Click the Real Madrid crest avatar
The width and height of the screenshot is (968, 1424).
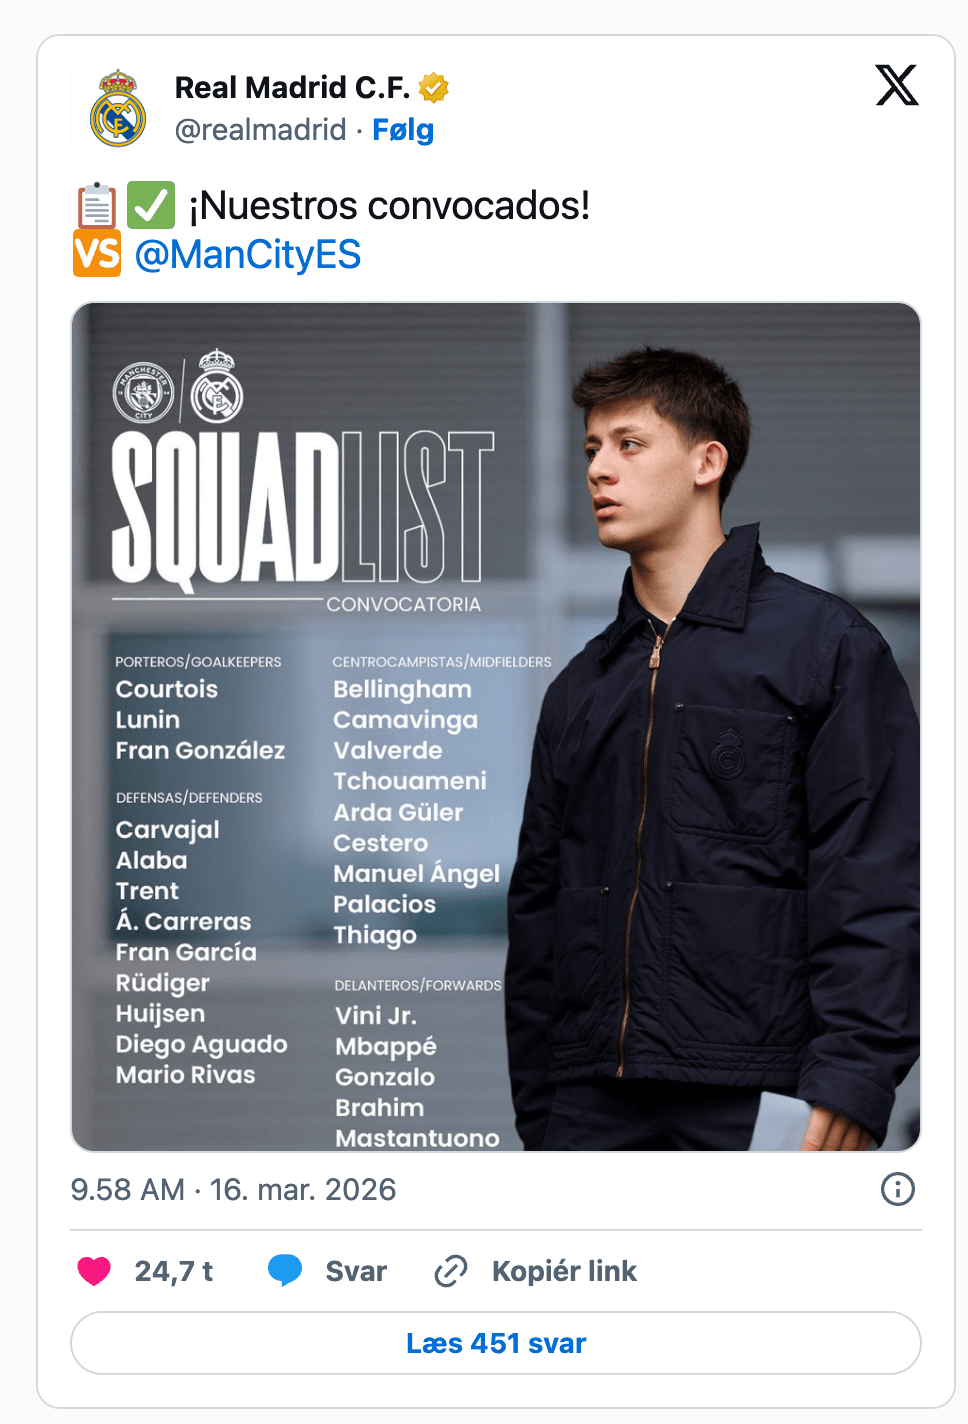coord(118,109)
